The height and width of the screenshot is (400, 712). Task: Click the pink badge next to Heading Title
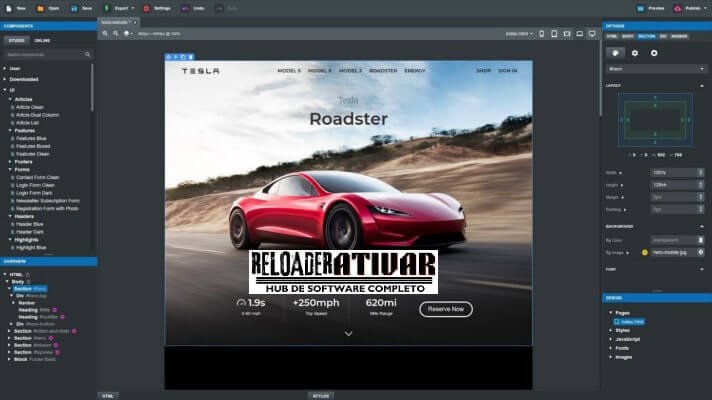(x=54, y=310)
